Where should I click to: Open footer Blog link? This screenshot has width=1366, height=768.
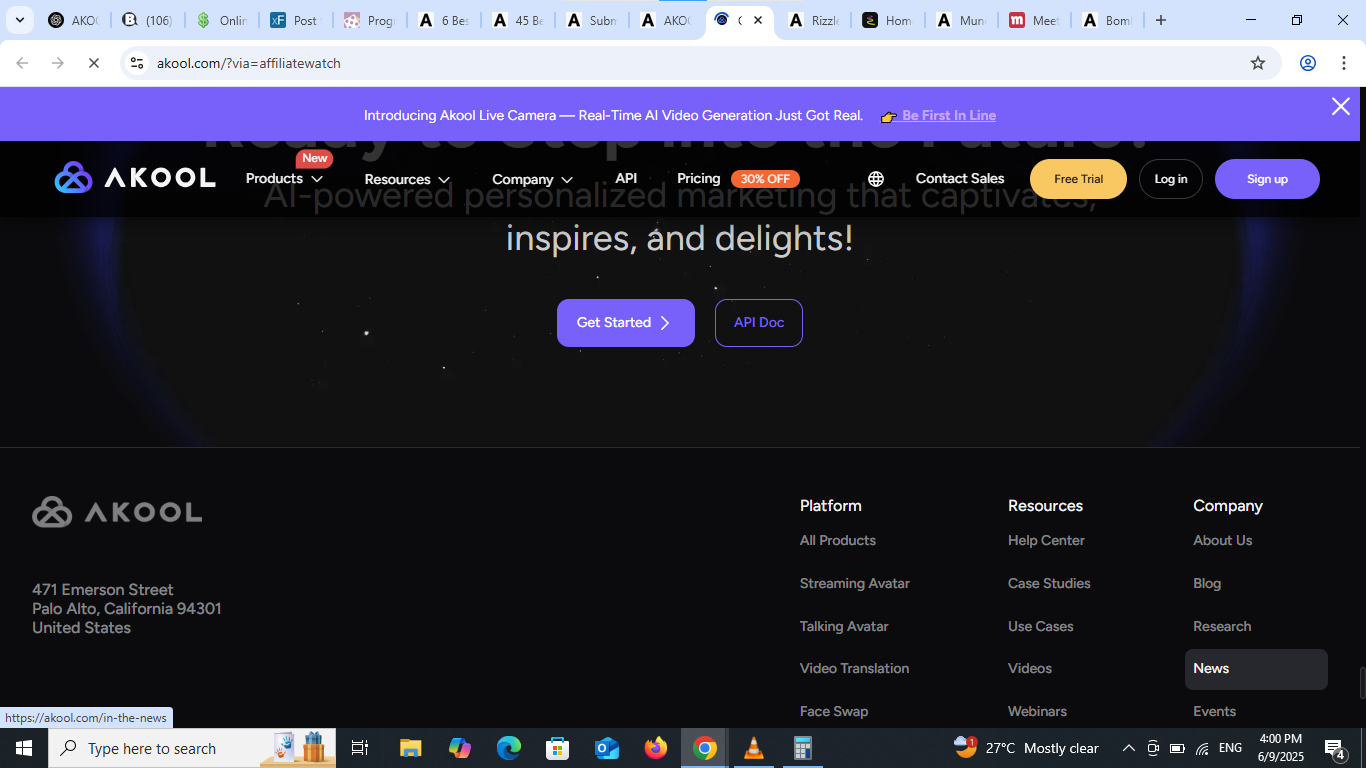[x=1207, y=584]
